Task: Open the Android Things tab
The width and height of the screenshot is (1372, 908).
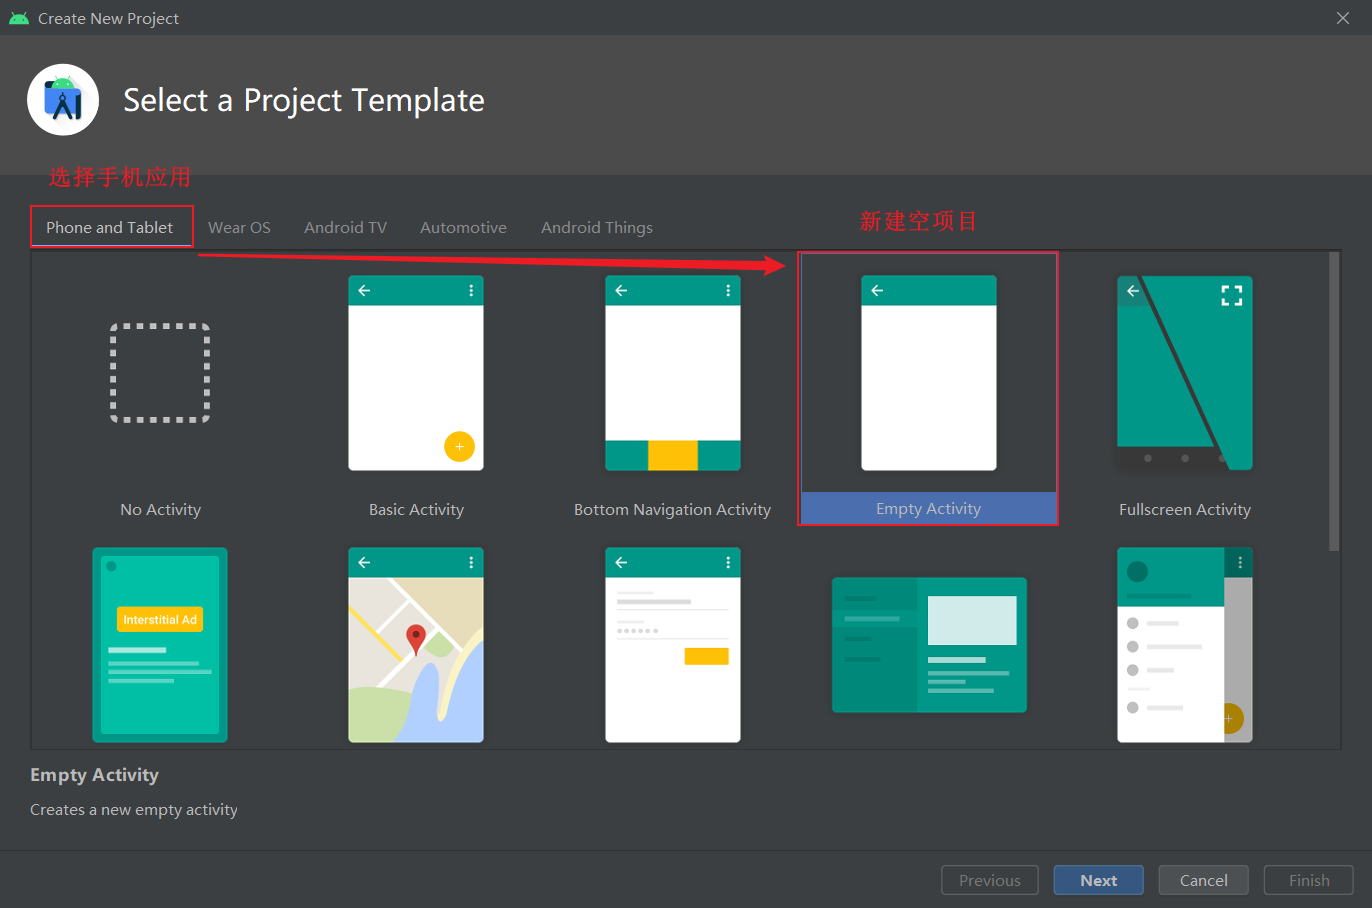Action: (x=597, y=227)
